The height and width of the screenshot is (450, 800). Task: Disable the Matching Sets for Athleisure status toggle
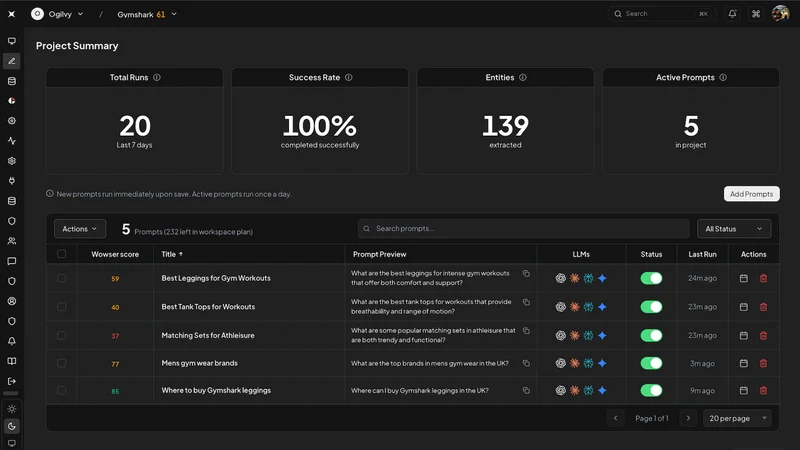[x=651, y=335]
